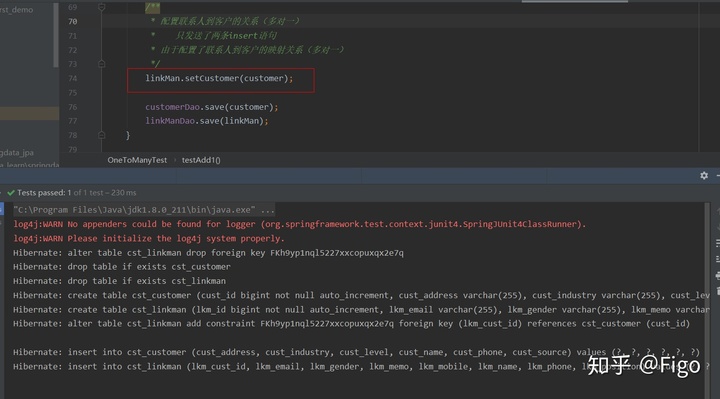Select the 'rst_demo' project tree item
The width and height of the screenshot is (720, 399).
[17, 10]
